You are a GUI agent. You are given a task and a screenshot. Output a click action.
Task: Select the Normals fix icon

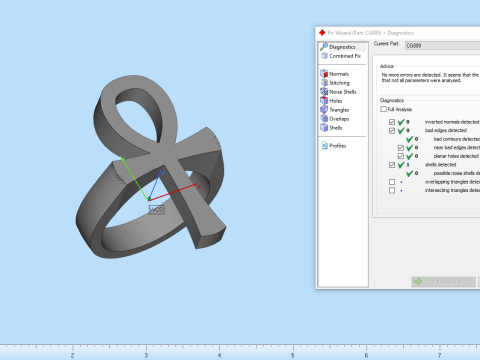pyautogui.click(x=324, y=74)
